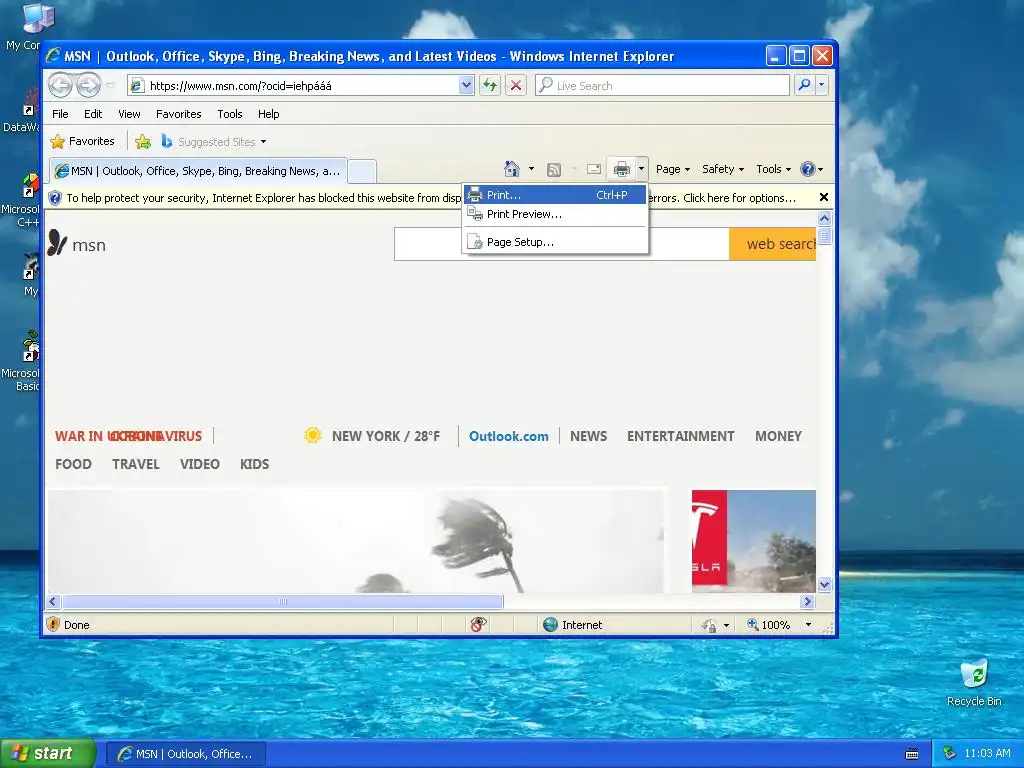Open the Safety command bar menu

click(x=722, y=169)
